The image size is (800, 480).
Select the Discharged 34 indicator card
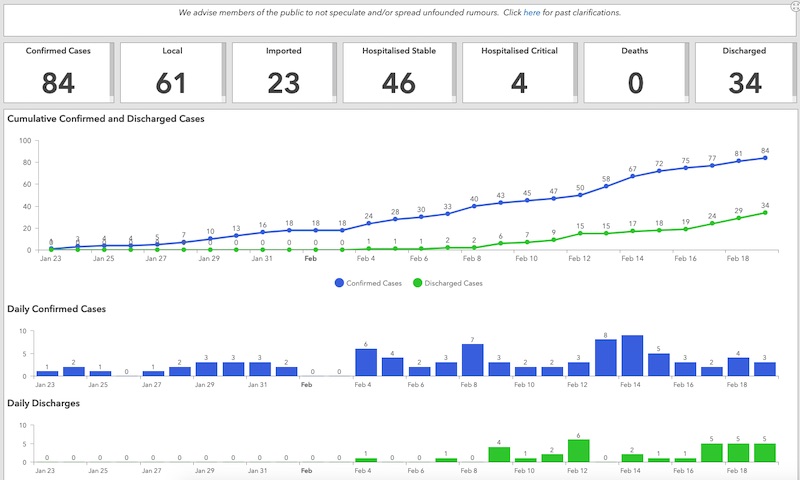pos(745,72)
